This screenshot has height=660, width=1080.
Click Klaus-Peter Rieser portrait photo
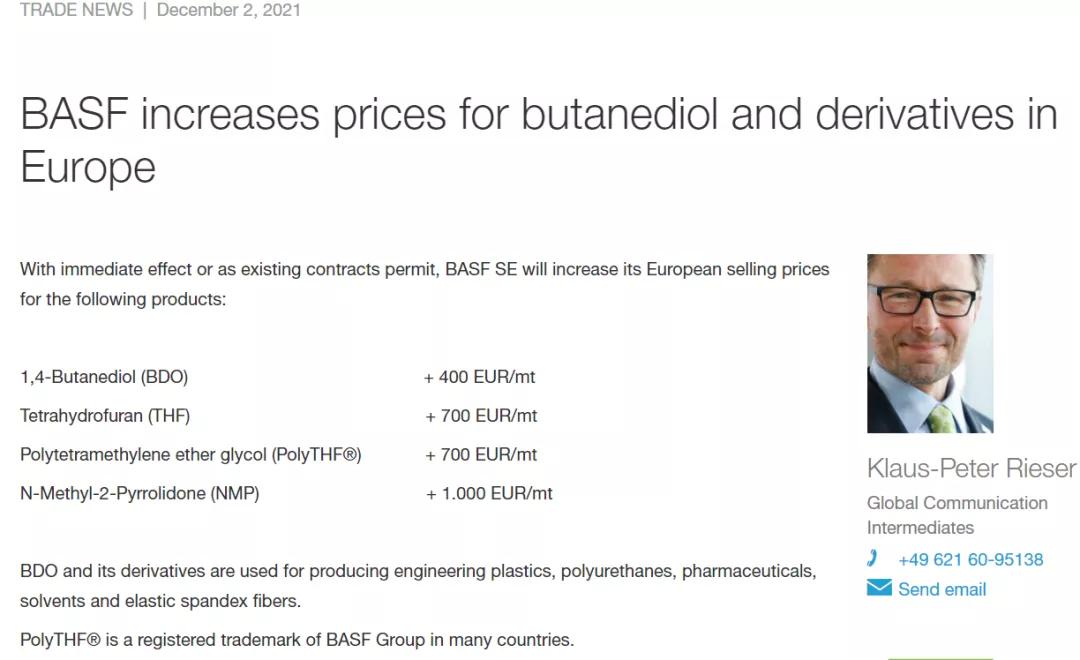point(930,343)
